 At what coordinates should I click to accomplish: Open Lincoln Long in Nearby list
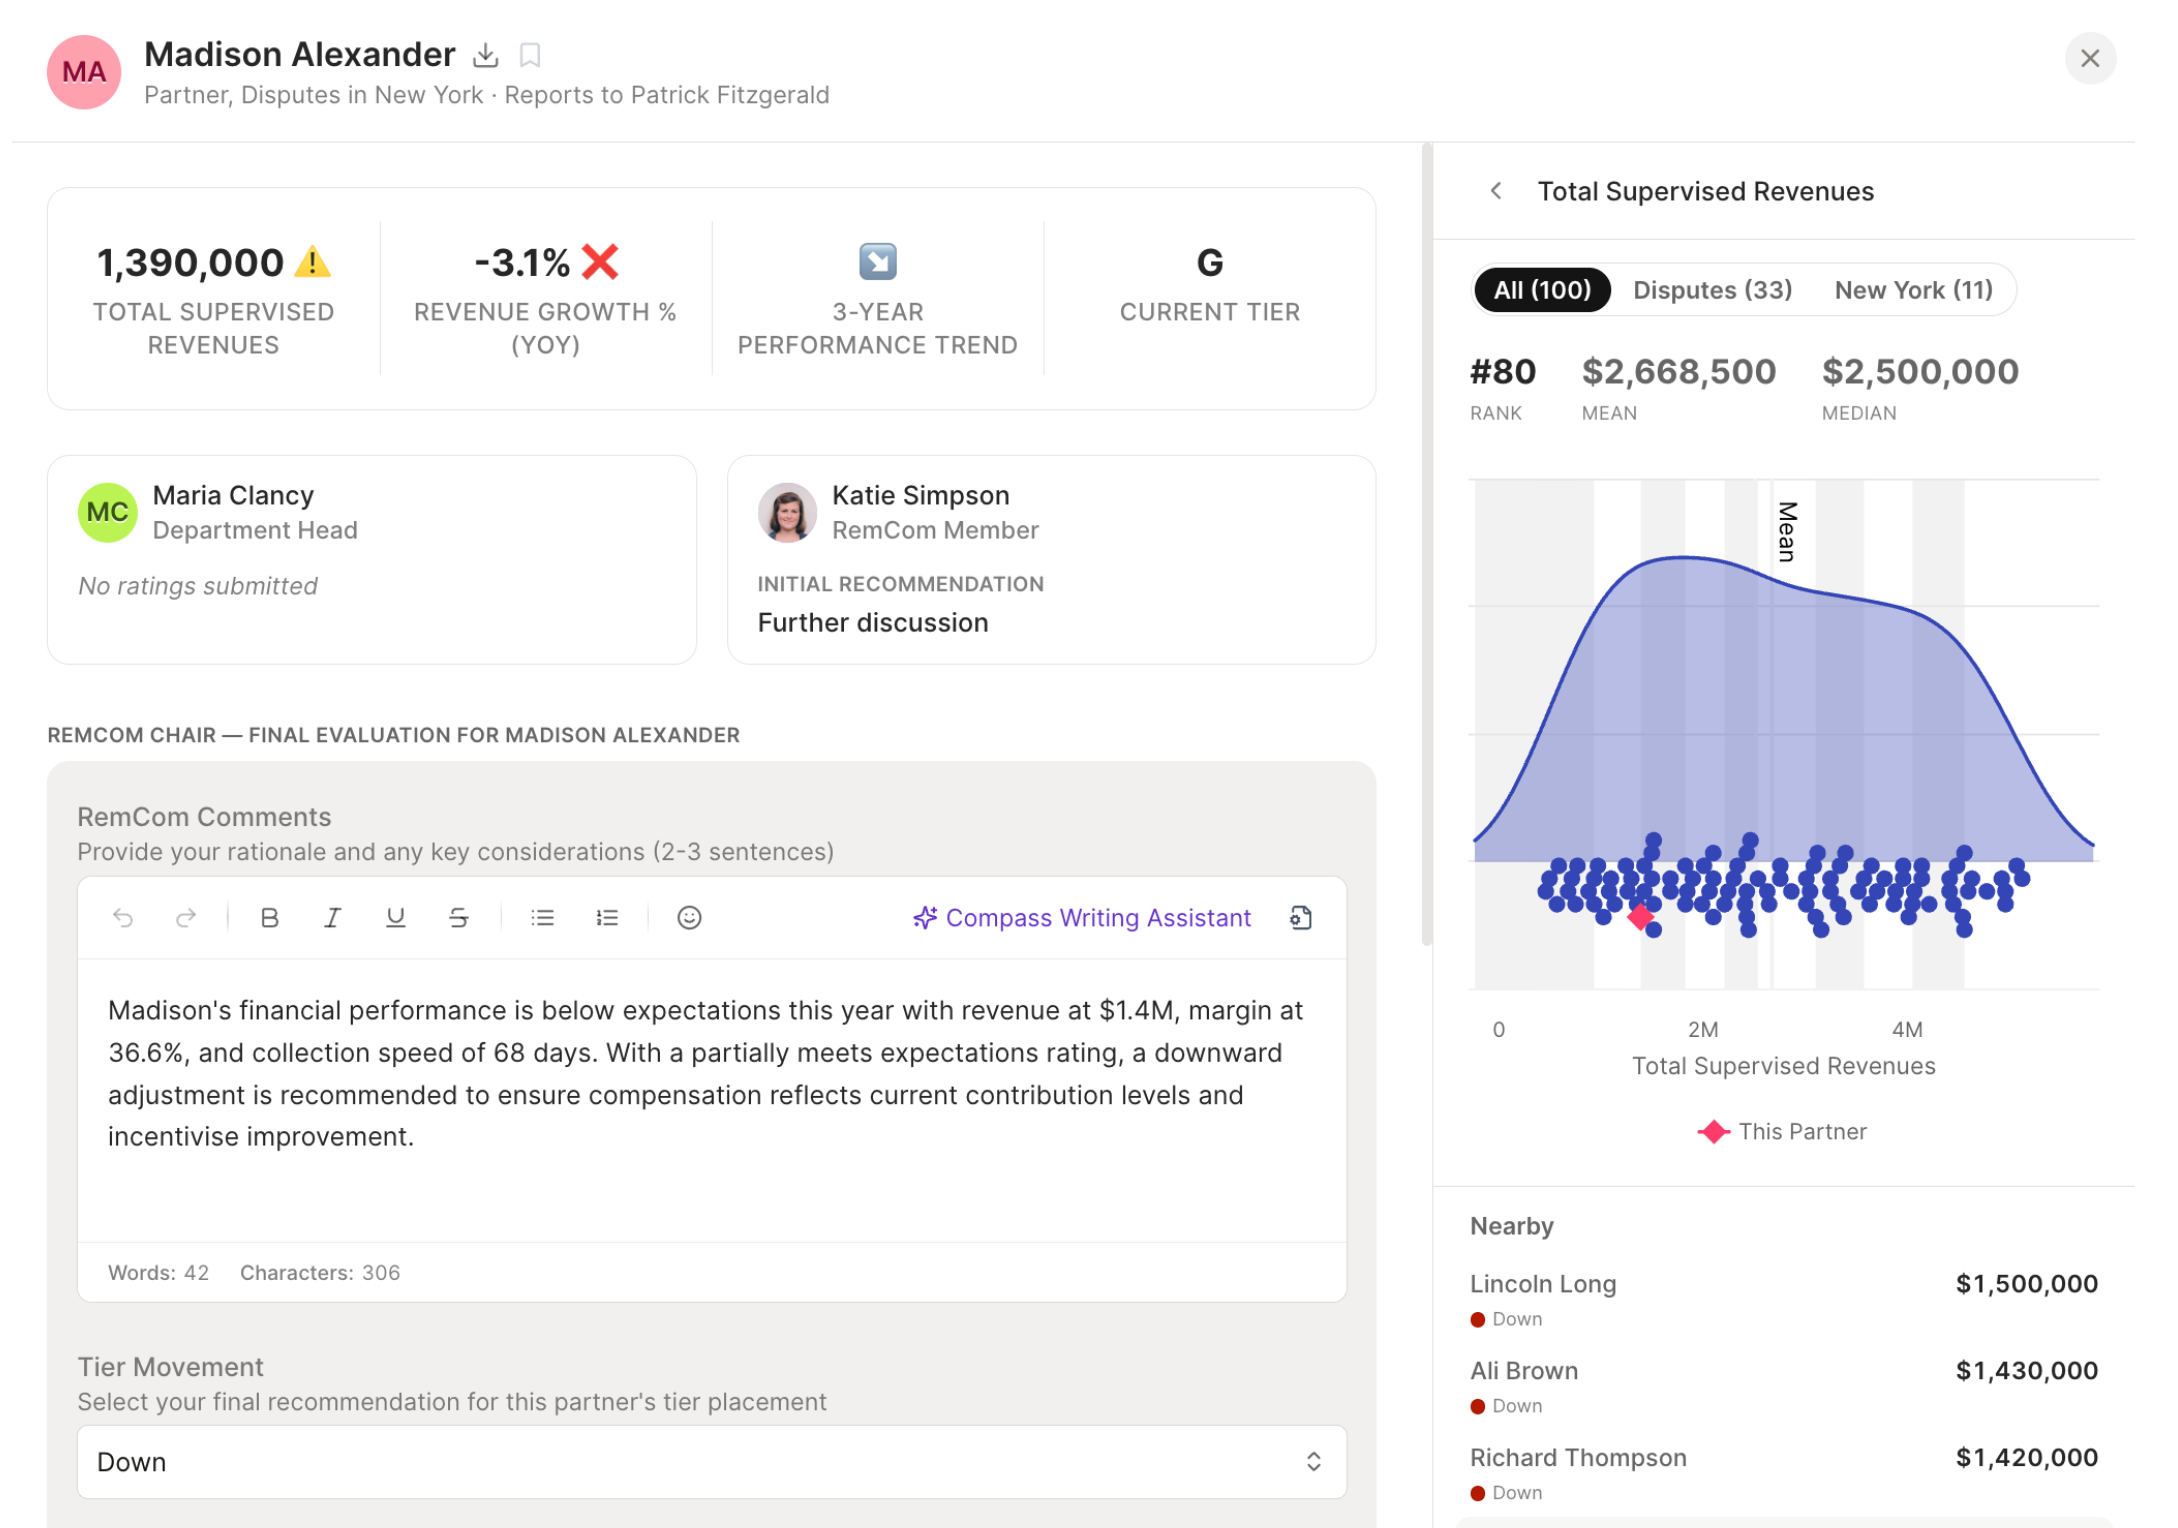[1542, 1284]
